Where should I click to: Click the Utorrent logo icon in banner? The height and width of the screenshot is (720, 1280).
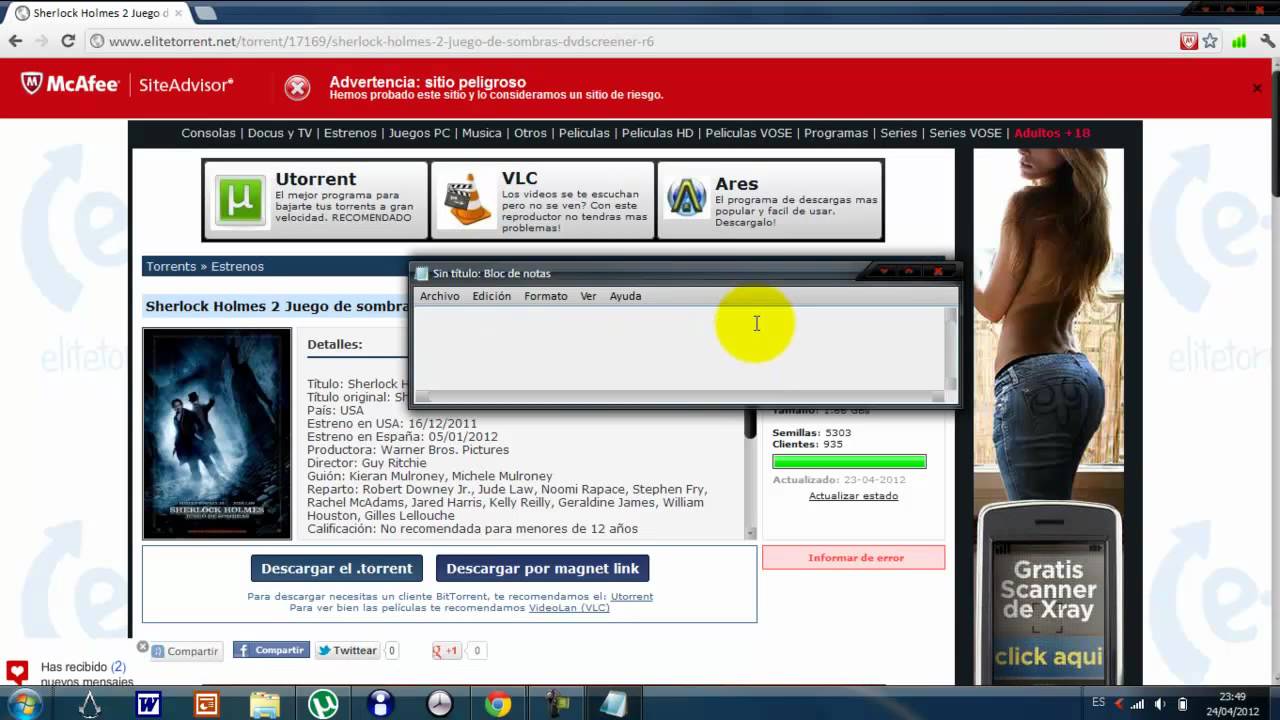(x=240, y=200)
